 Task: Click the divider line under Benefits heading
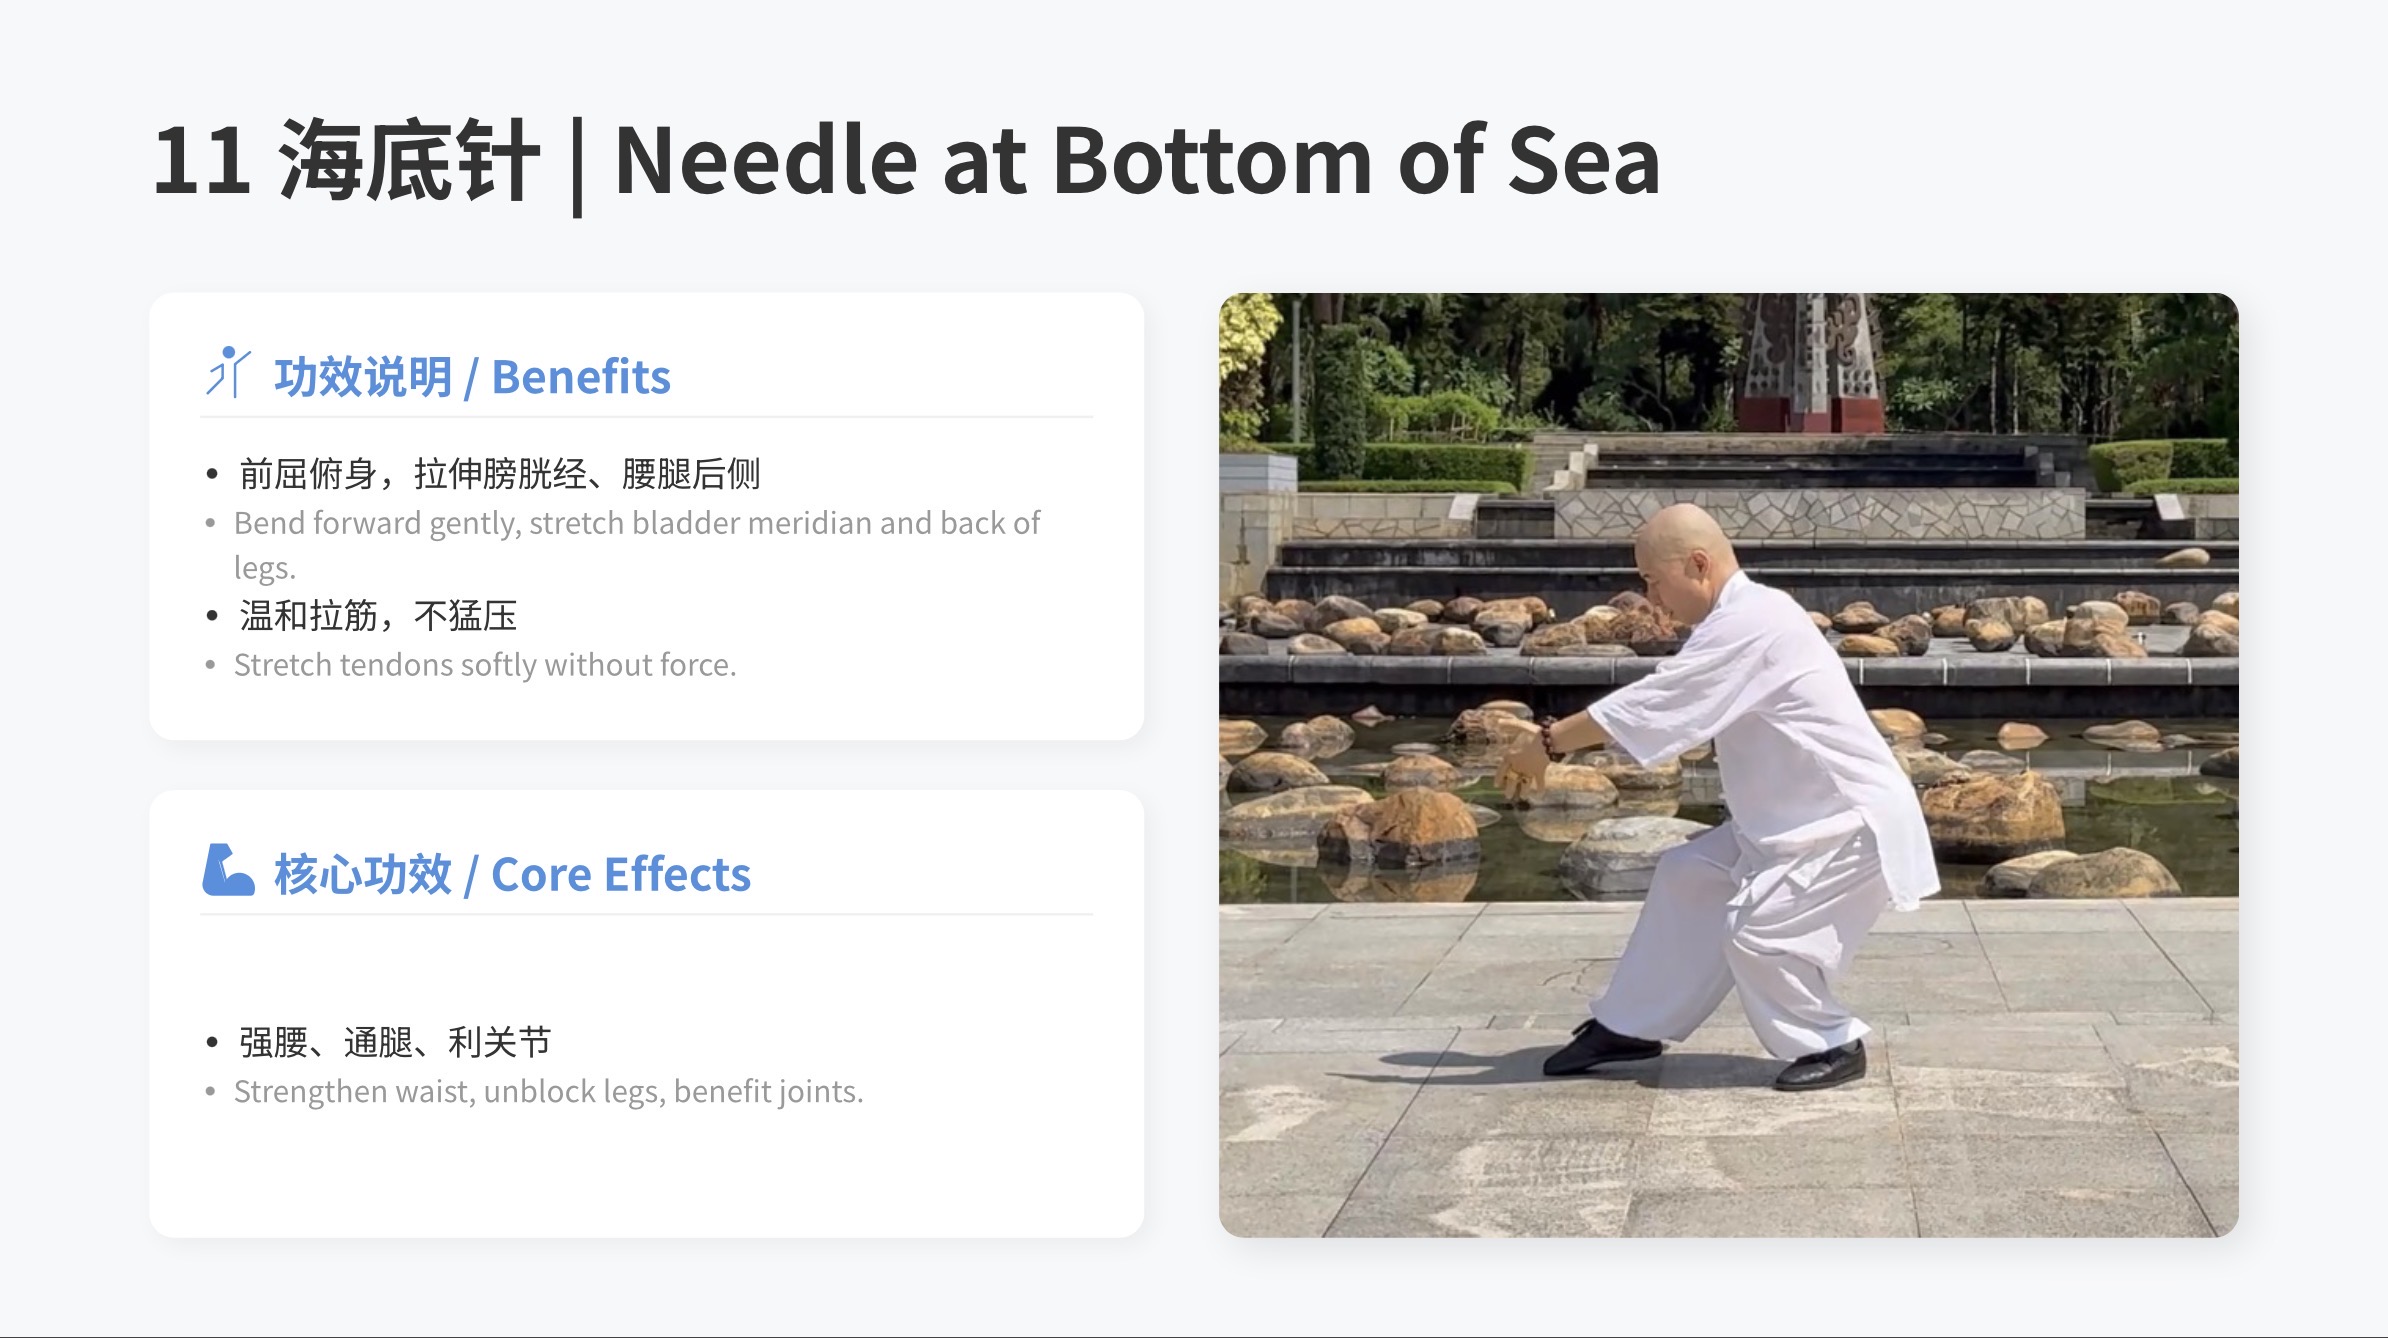(647, 417)
